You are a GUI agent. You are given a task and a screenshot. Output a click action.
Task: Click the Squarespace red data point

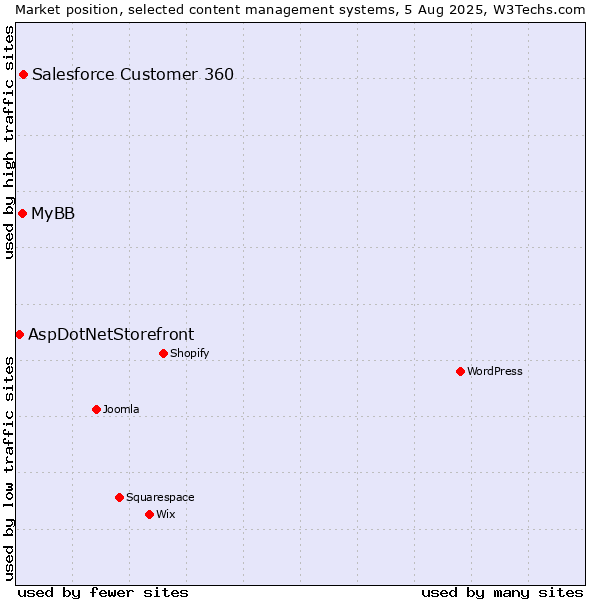point(119,497)
